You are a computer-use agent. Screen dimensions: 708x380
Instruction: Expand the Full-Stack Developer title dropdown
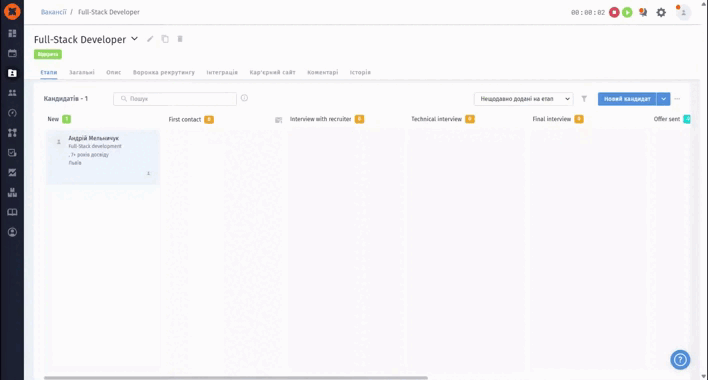point(135,39)
